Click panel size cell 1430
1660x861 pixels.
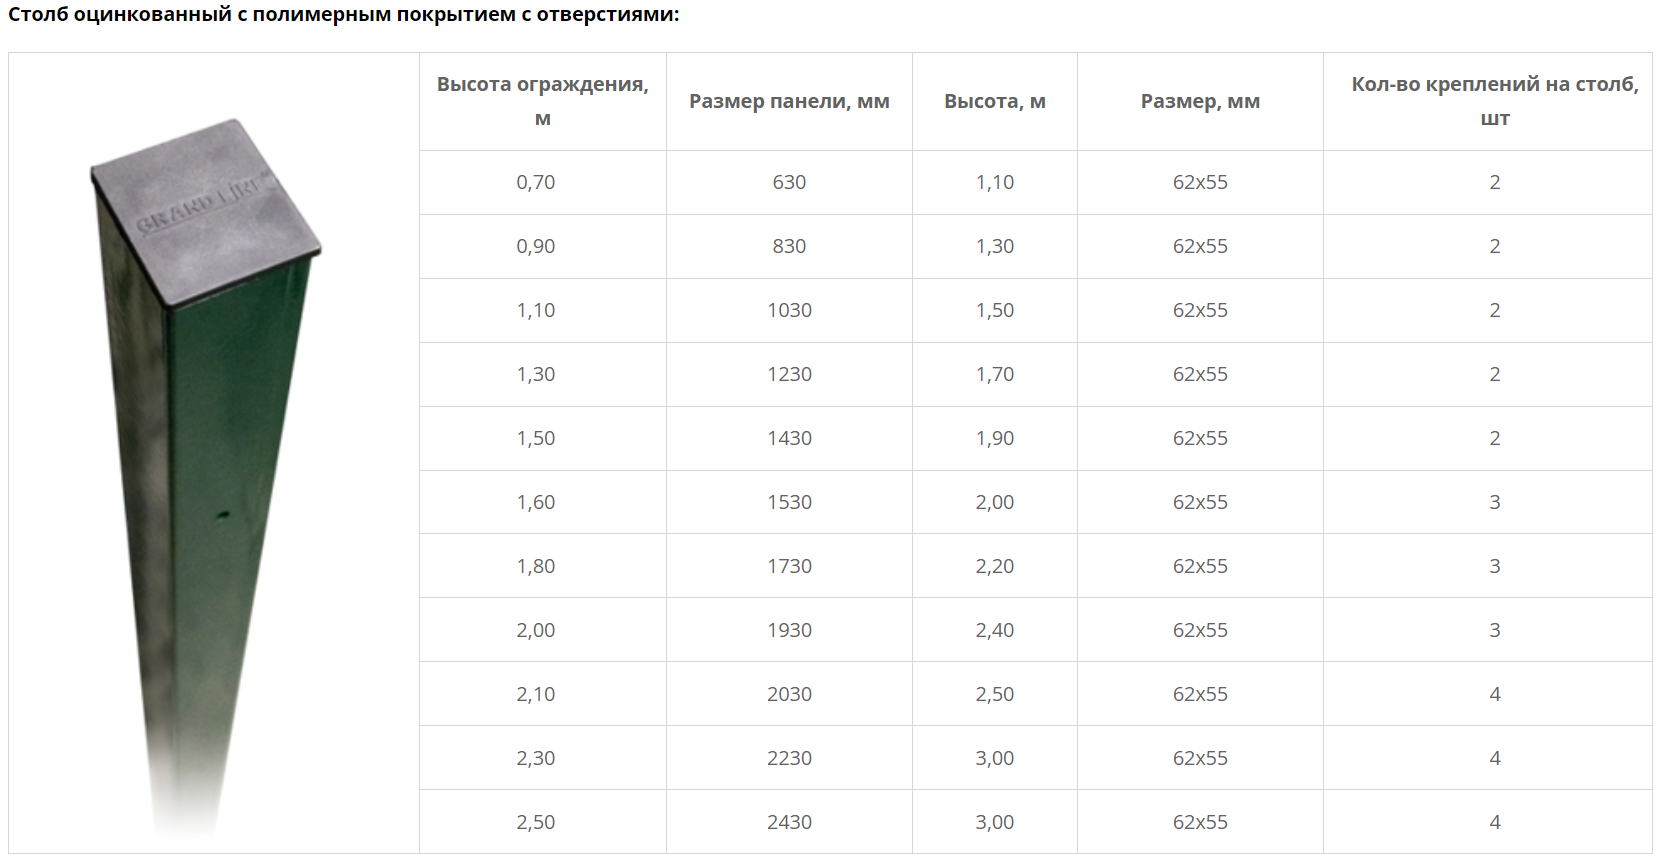pyautogui.click(x=789, y=438)
